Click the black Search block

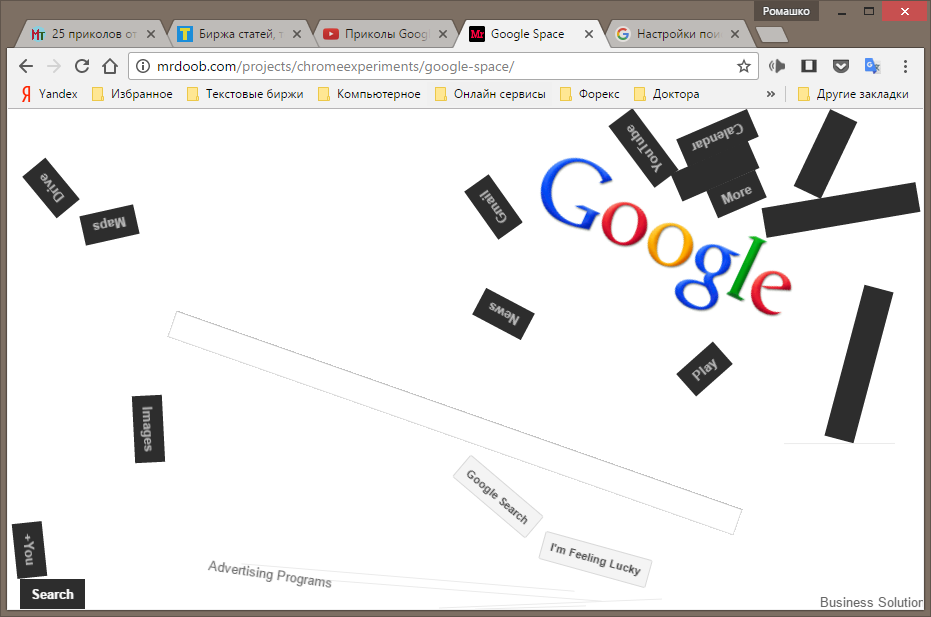(x=53, y=594)
